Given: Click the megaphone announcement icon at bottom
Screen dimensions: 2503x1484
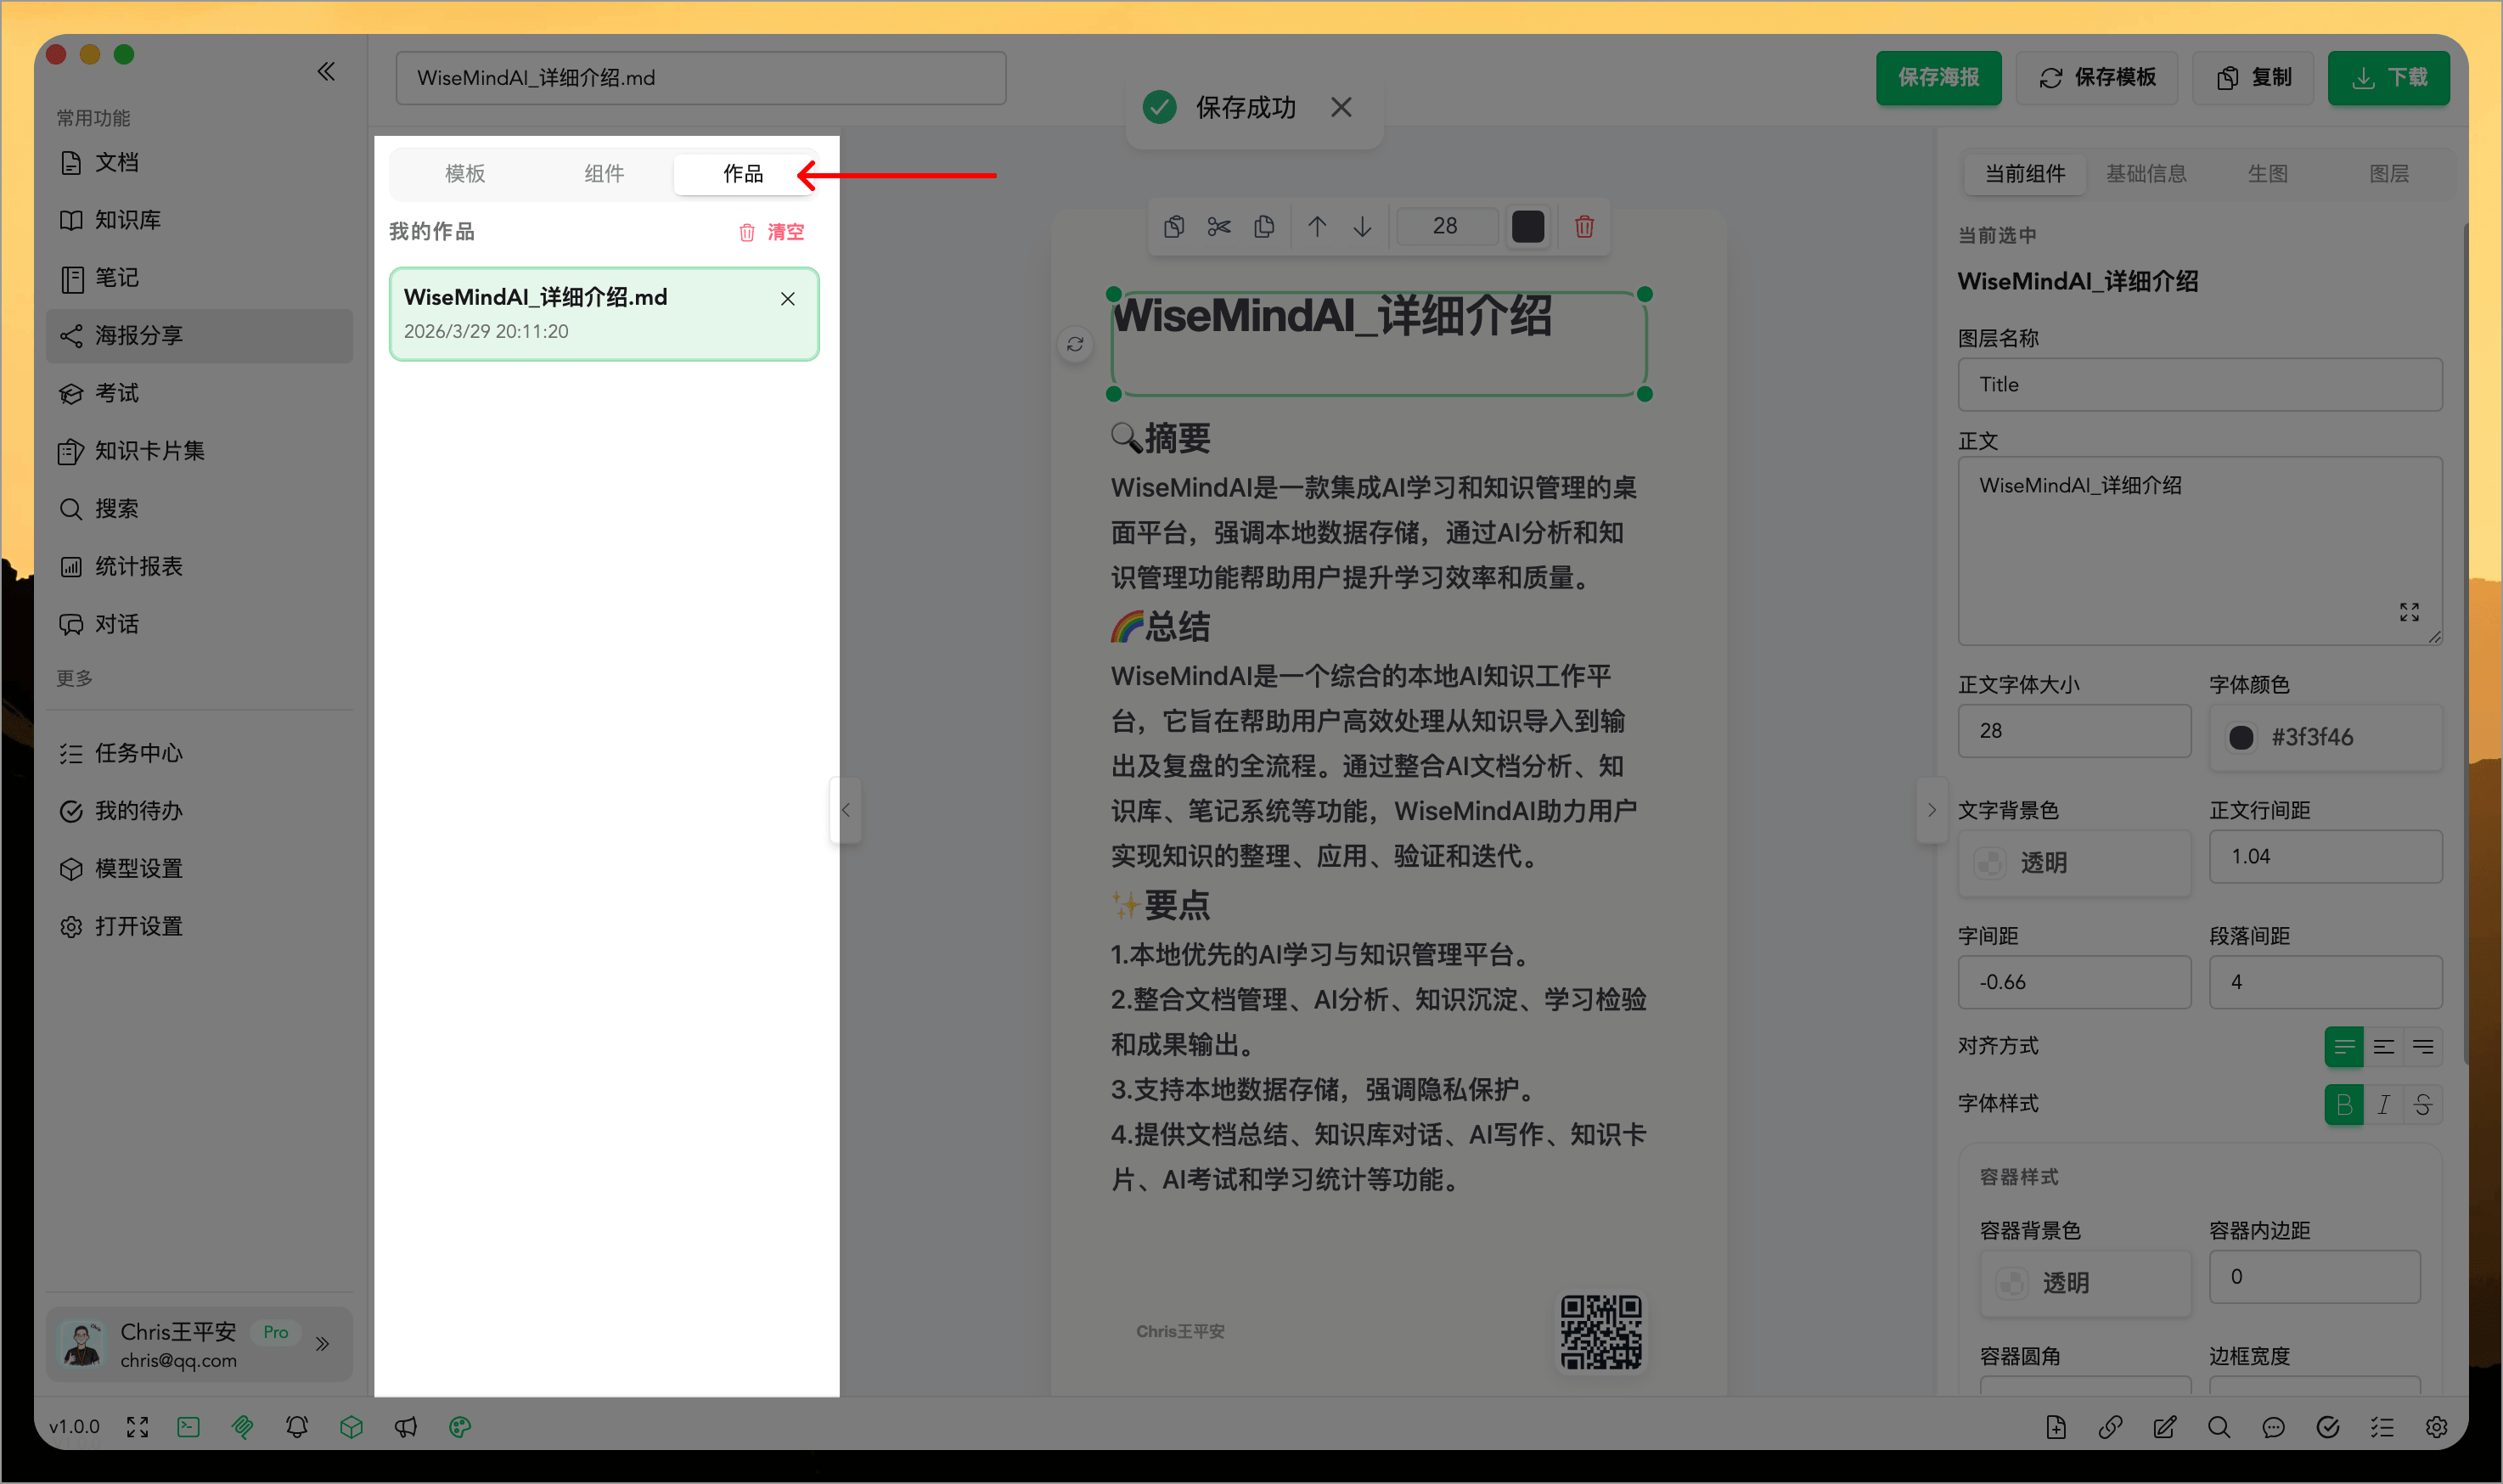Looking at the screenshot, I should tap(406, 1427).
